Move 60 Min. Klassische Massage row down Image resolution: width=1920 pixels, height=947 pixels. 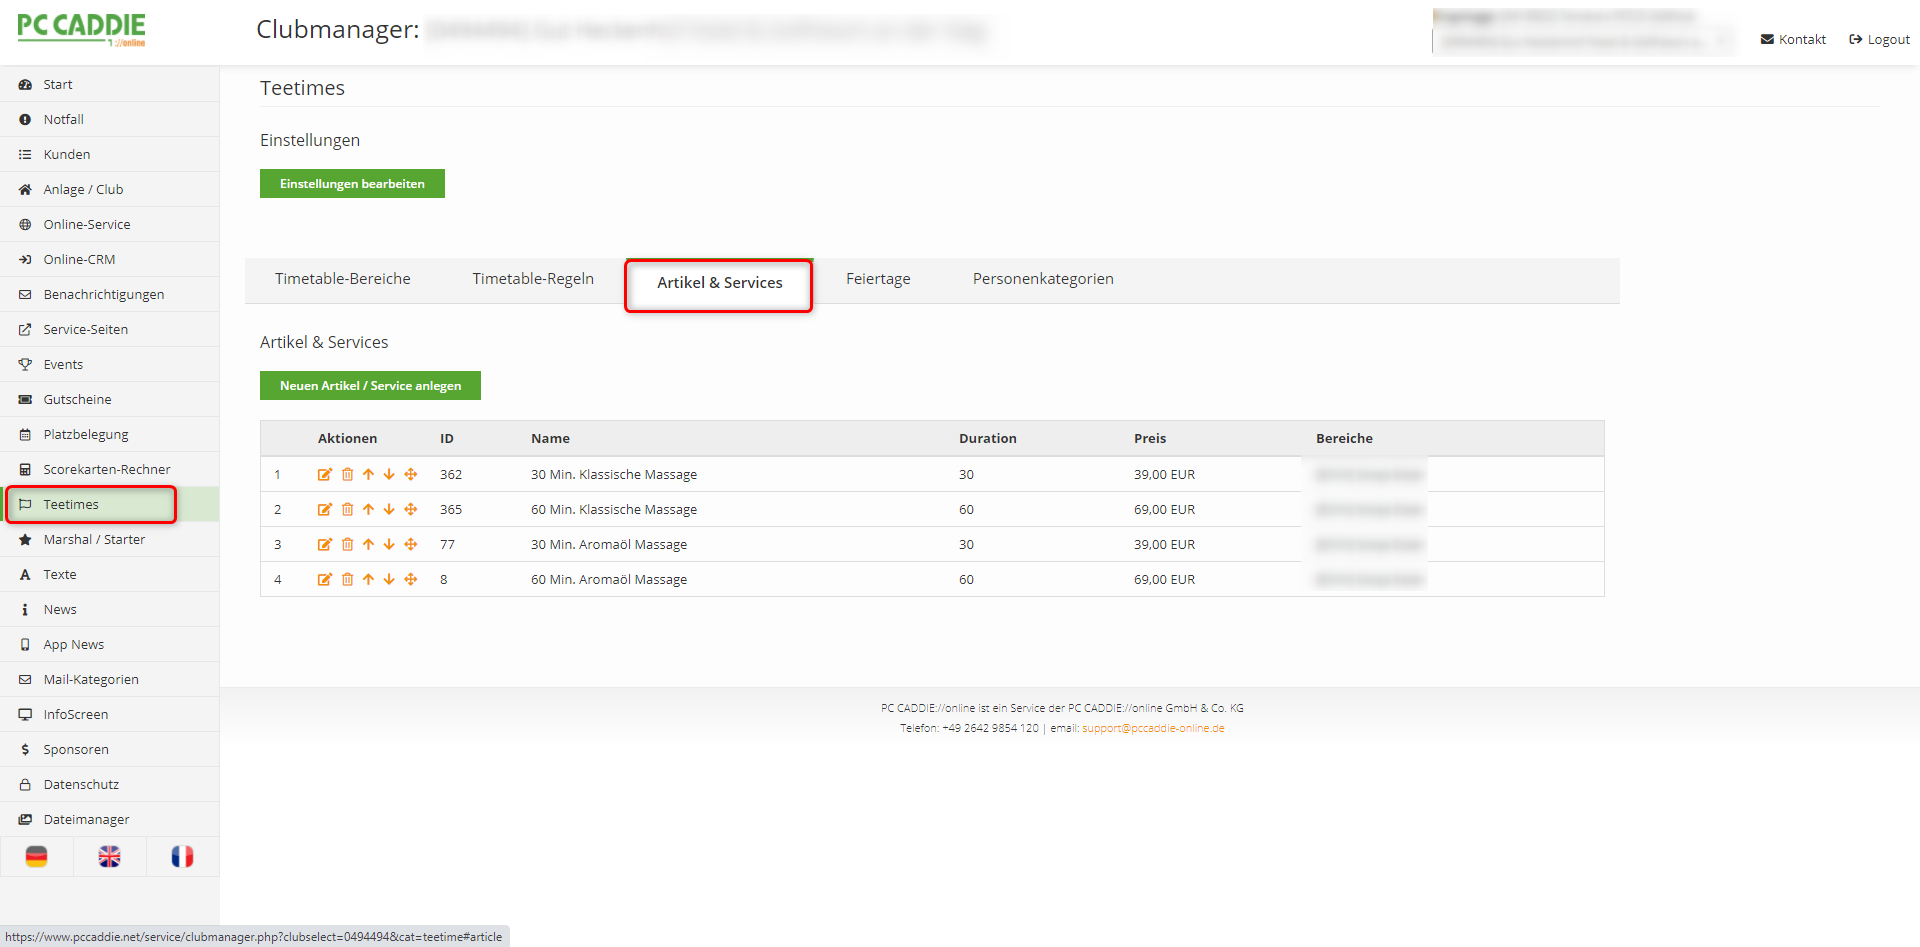click(389, 510)
